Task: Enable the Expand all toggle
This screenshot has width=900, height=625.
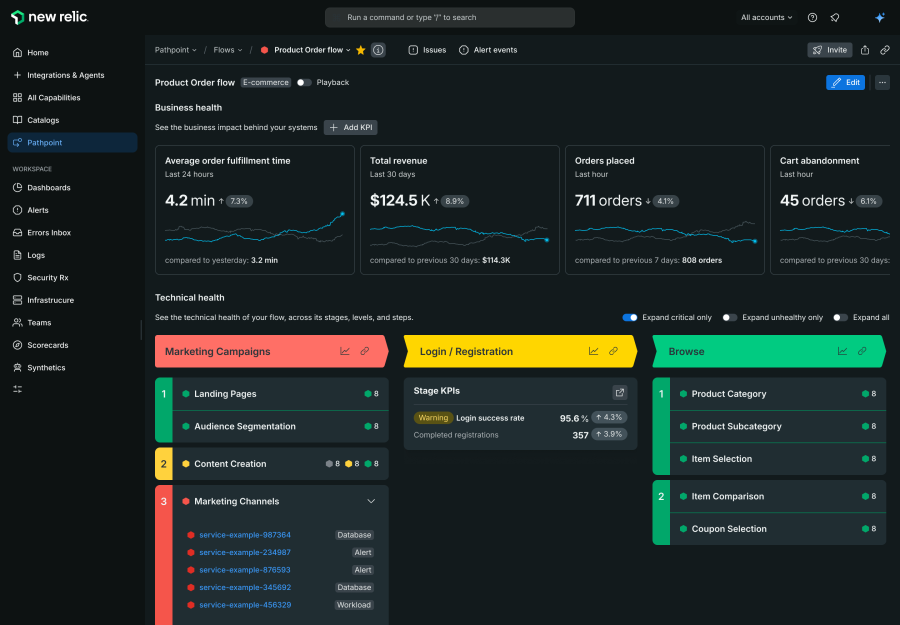Action: coord(840,317)
